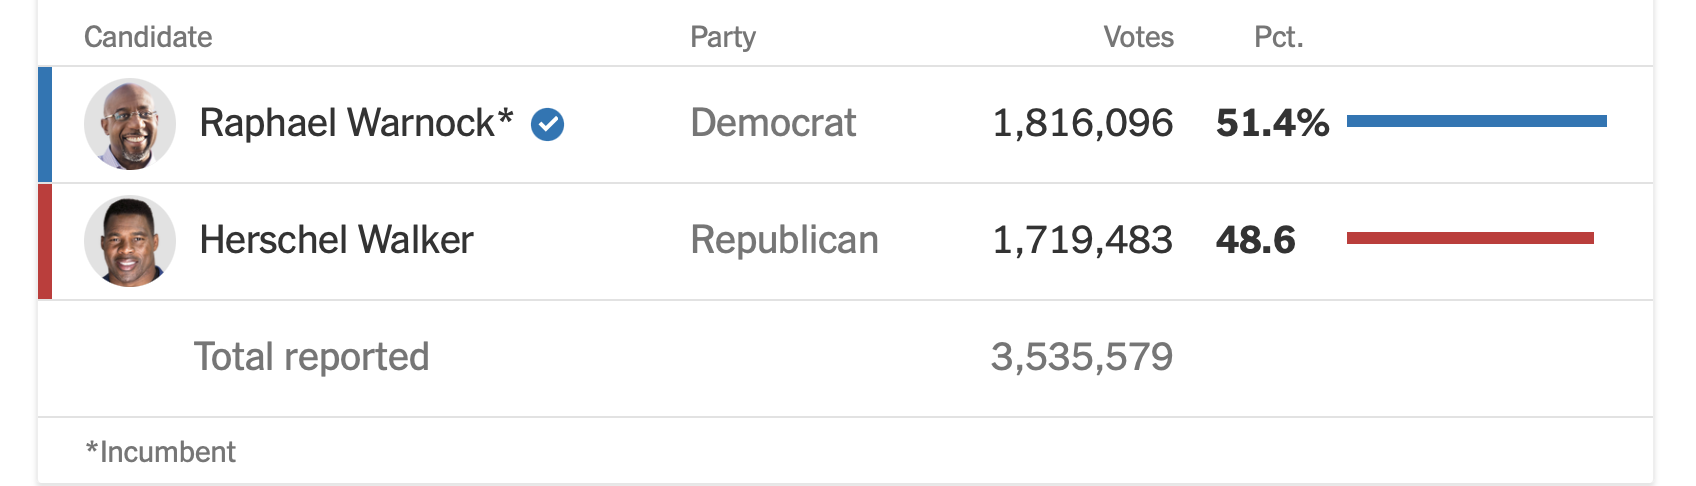This screenshot has height=486, width=1696.
Task: Click the Democrat party label
Action: [773, 124]
